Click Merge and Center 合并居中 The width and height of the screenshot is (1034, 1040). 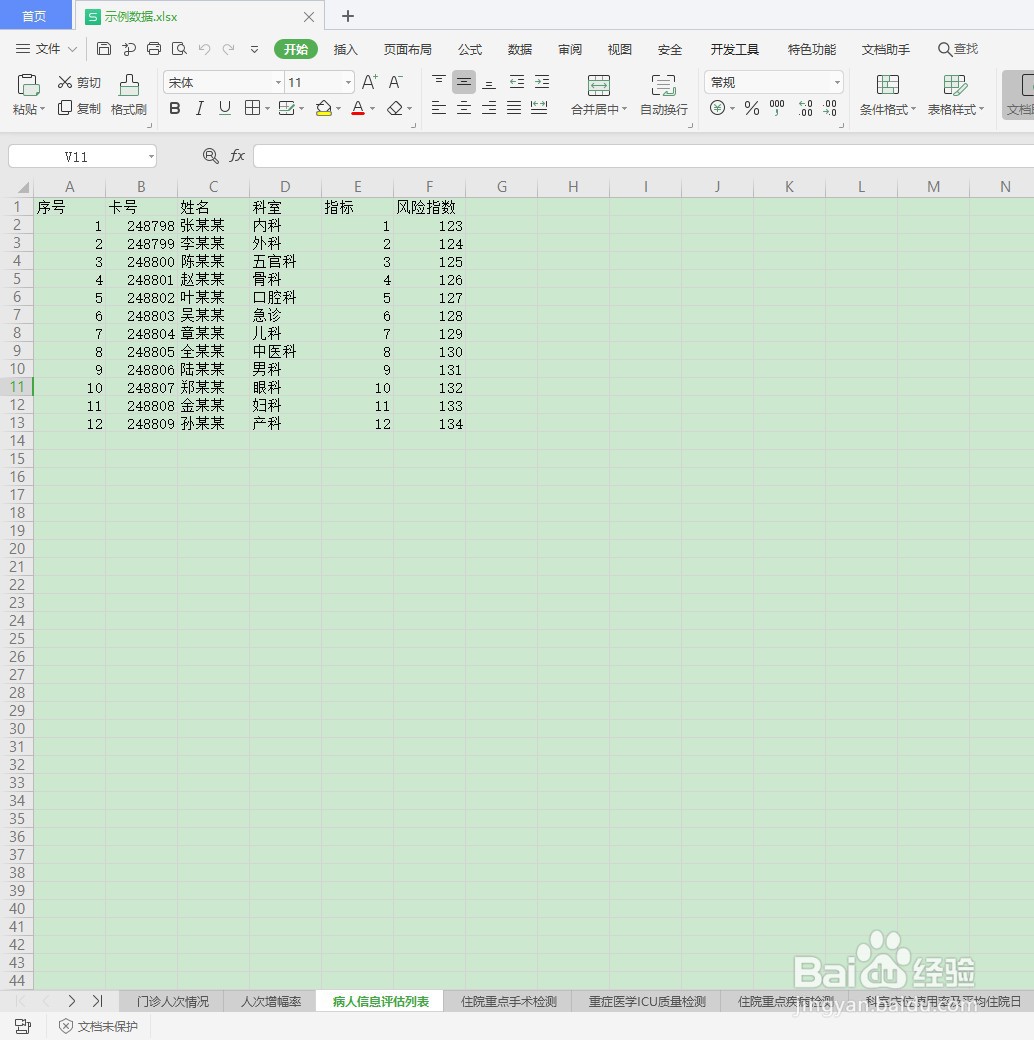coord(599,95)
